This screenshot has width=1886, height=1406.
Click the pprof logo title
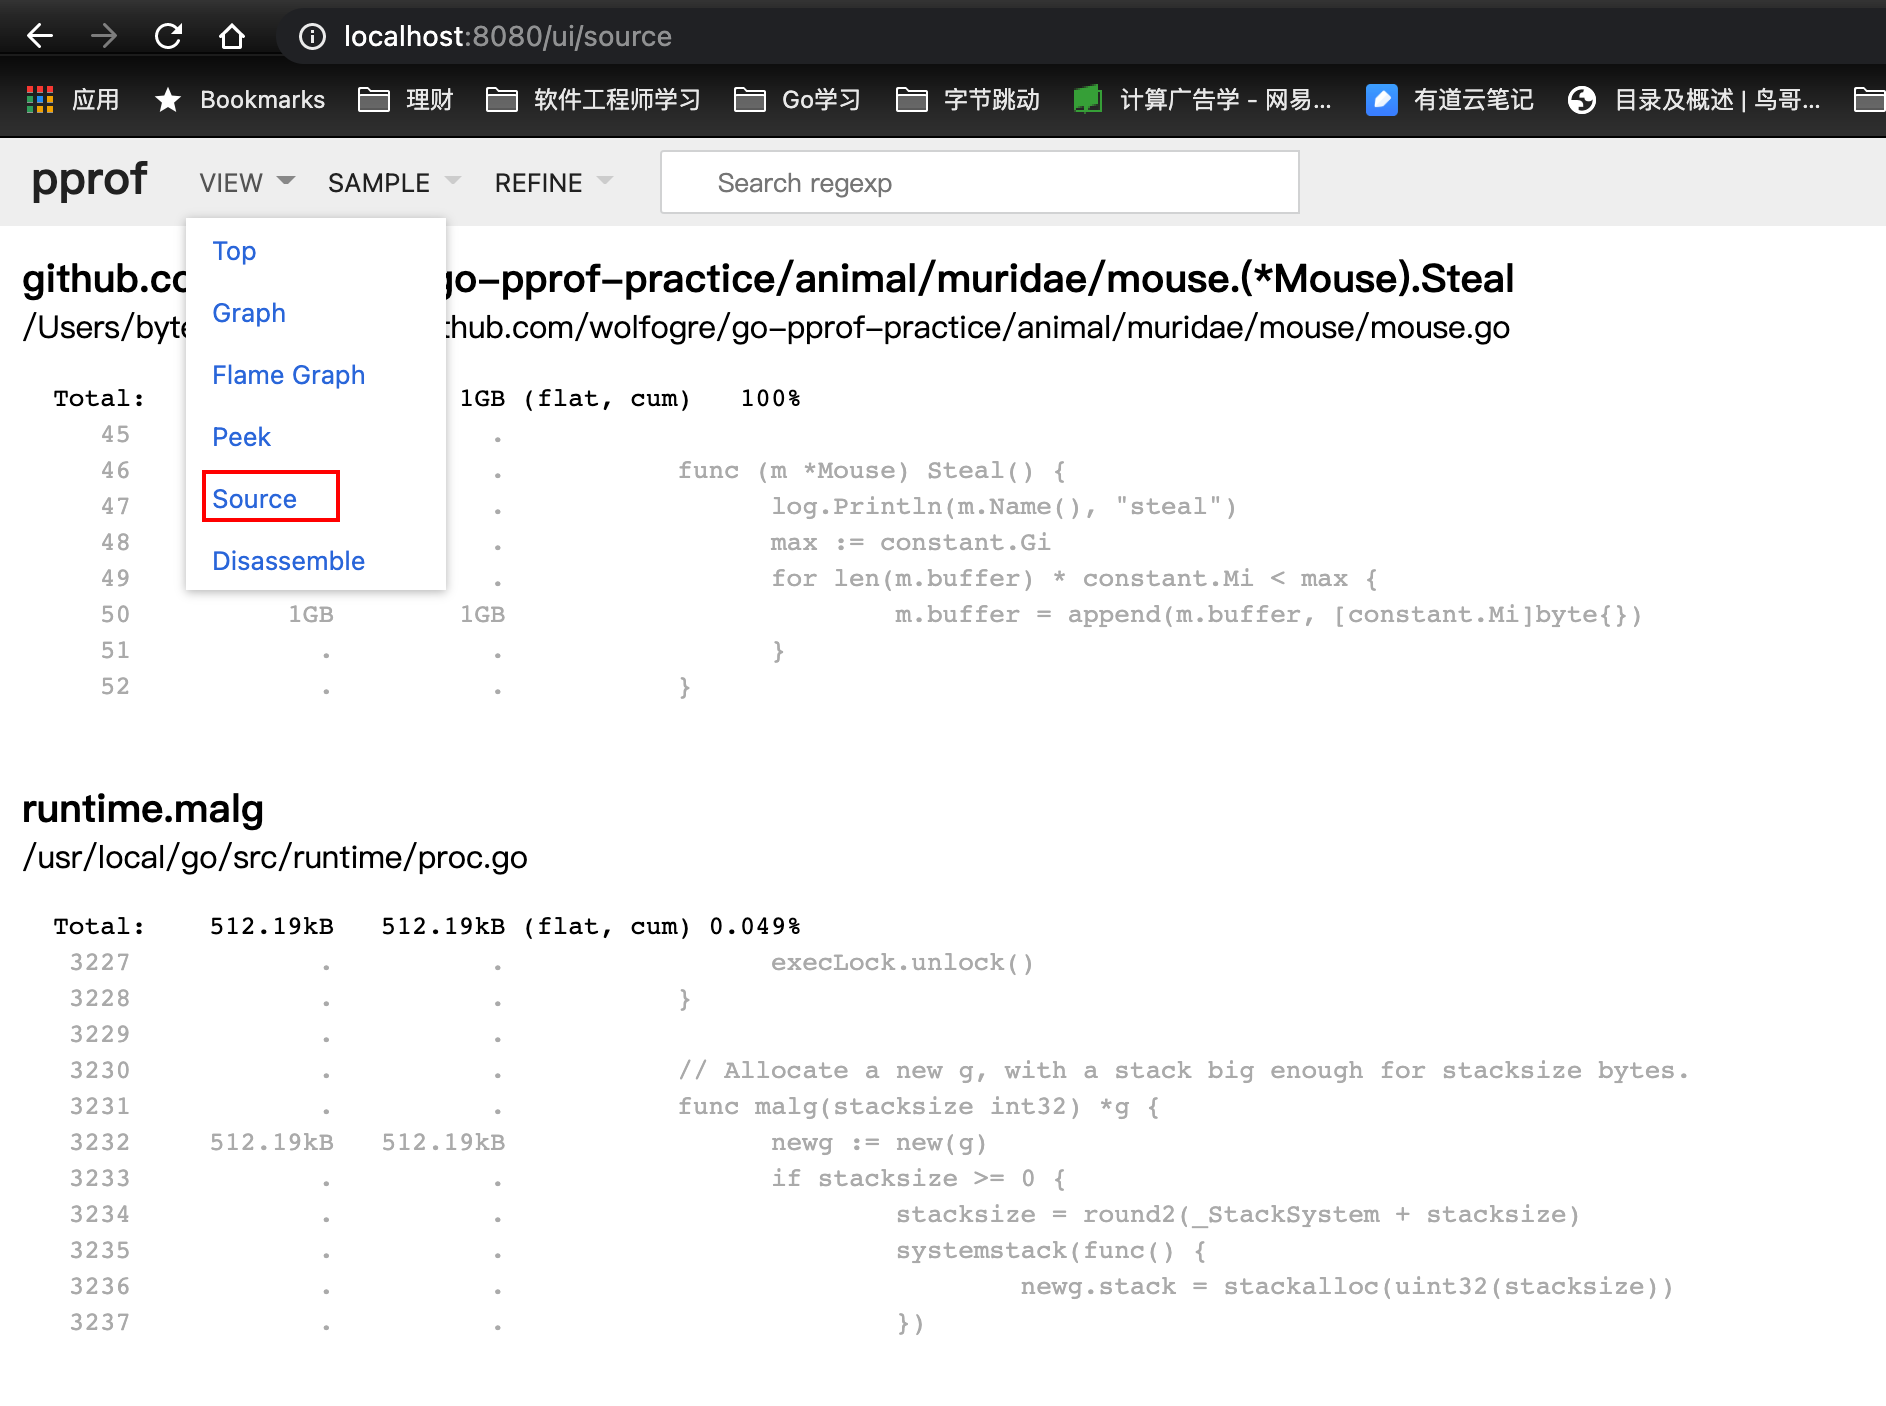pyautogui.click(x=89, y=180)
